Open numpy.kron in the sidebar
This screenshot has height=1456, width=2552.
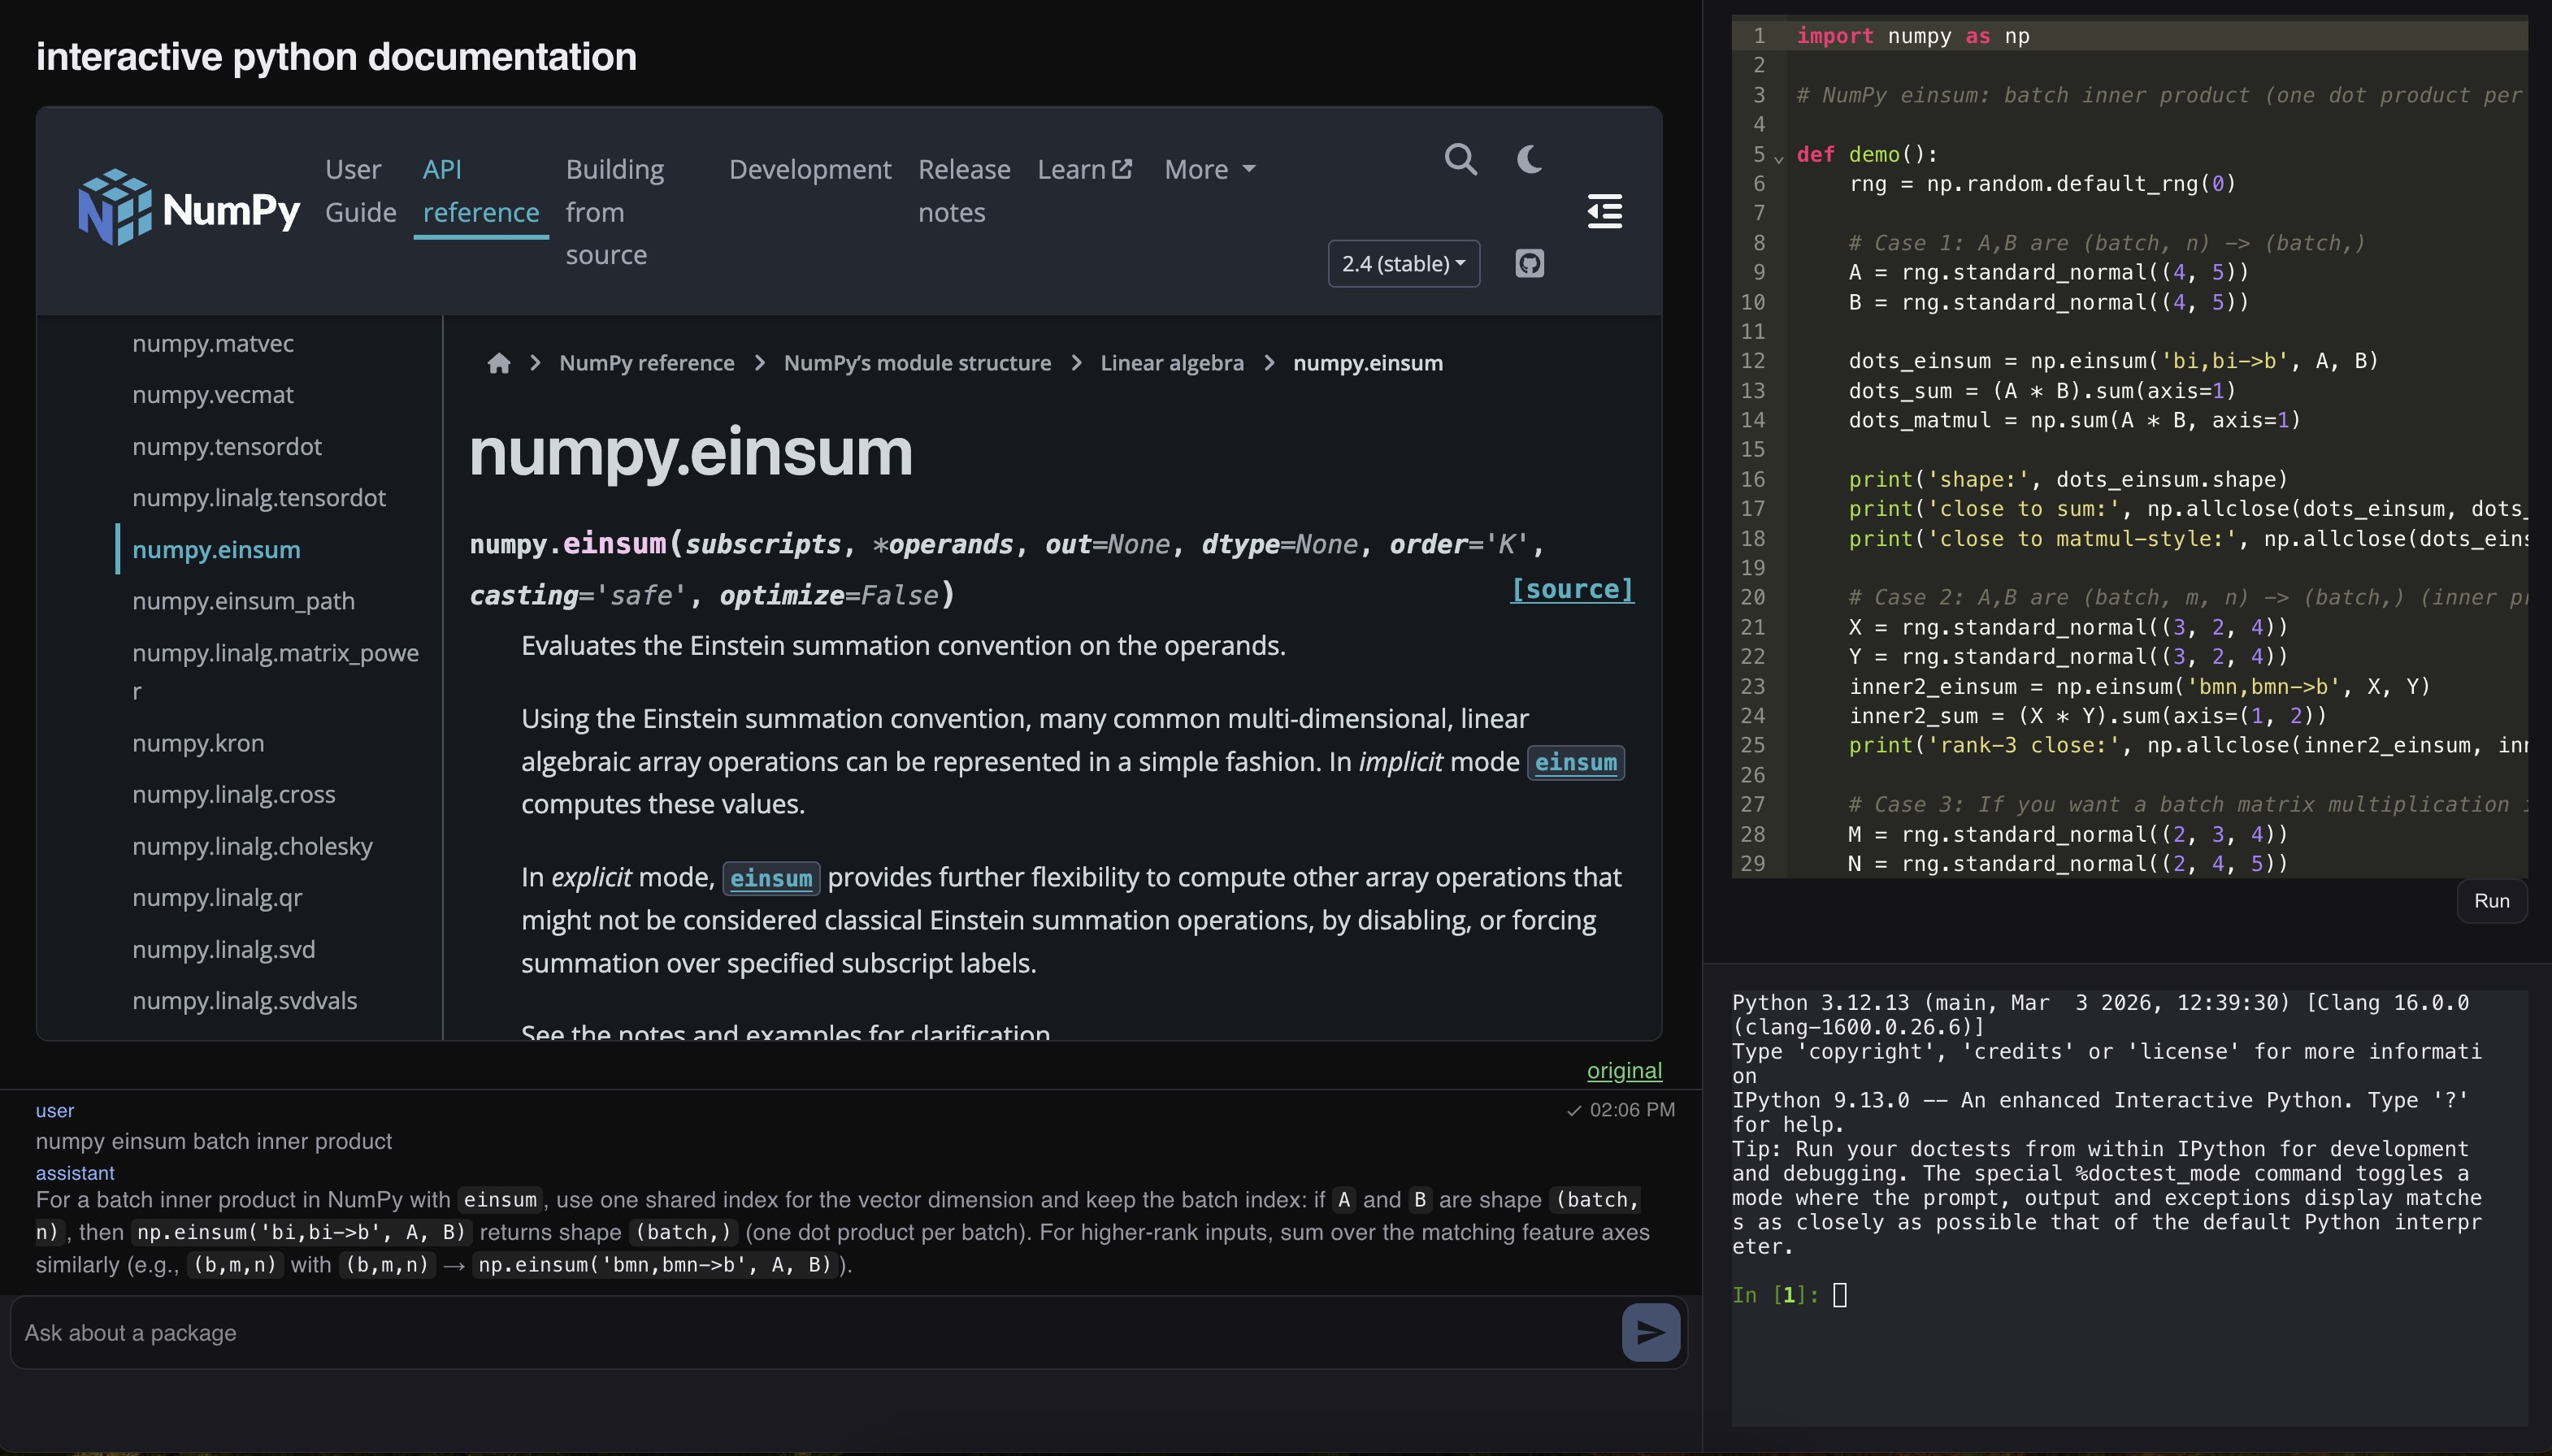[198, 744]
